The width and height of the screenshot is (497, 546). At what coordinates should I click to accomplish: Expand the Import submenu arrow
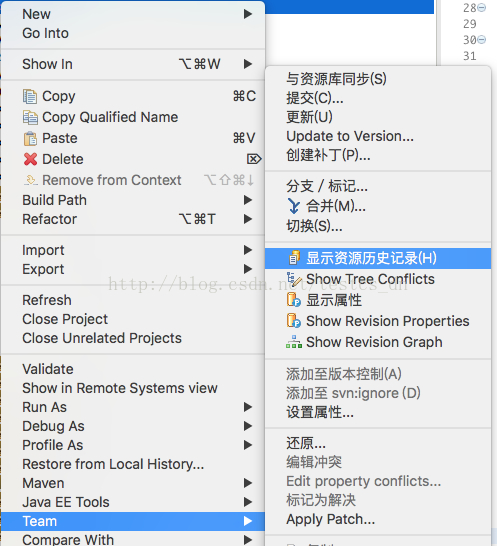click(248, 250)
